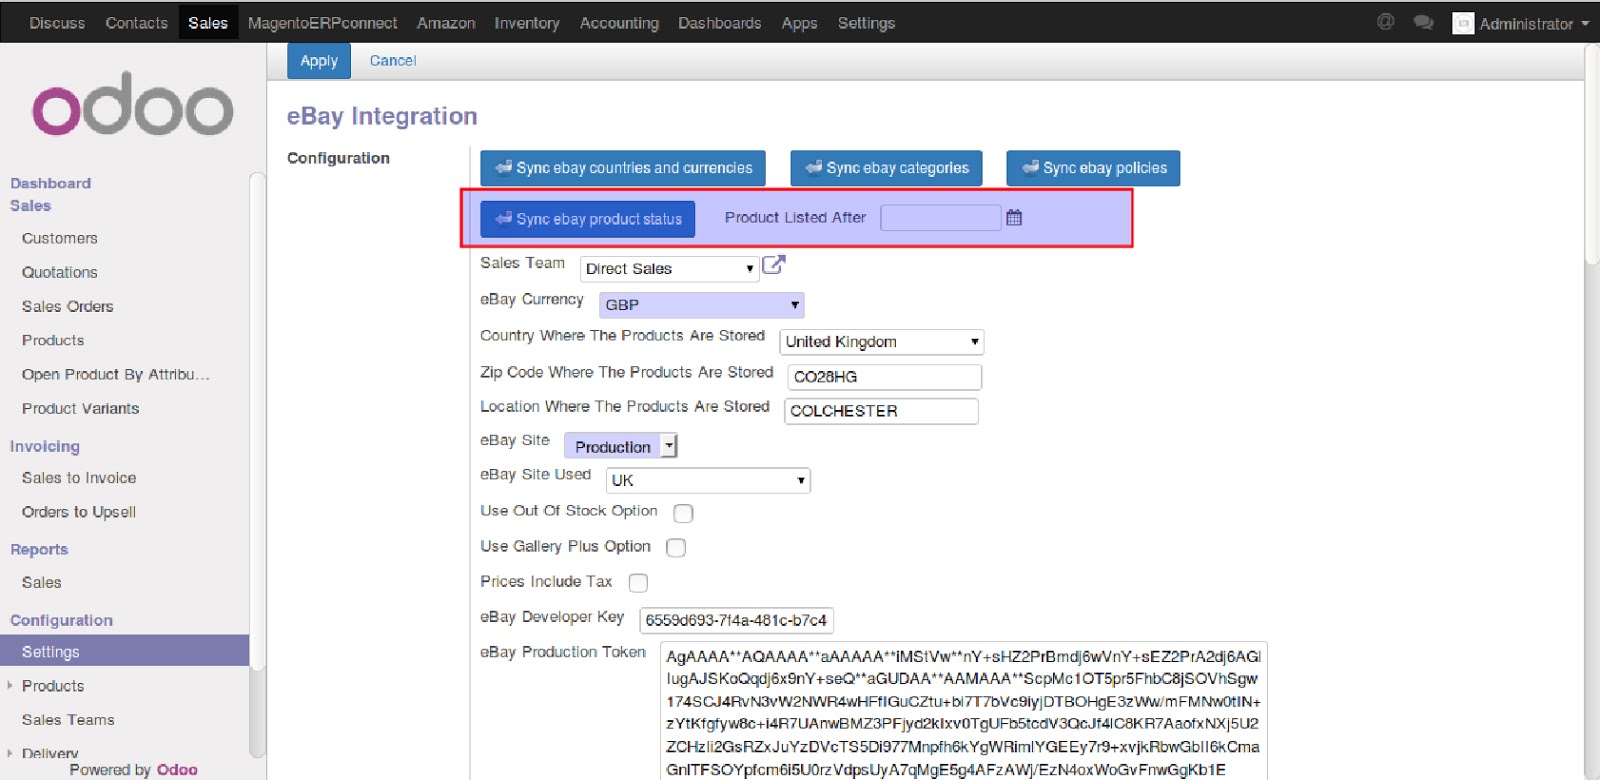
Task: Go to Sales Orders in sidebar
Action: tap(68, 307)
